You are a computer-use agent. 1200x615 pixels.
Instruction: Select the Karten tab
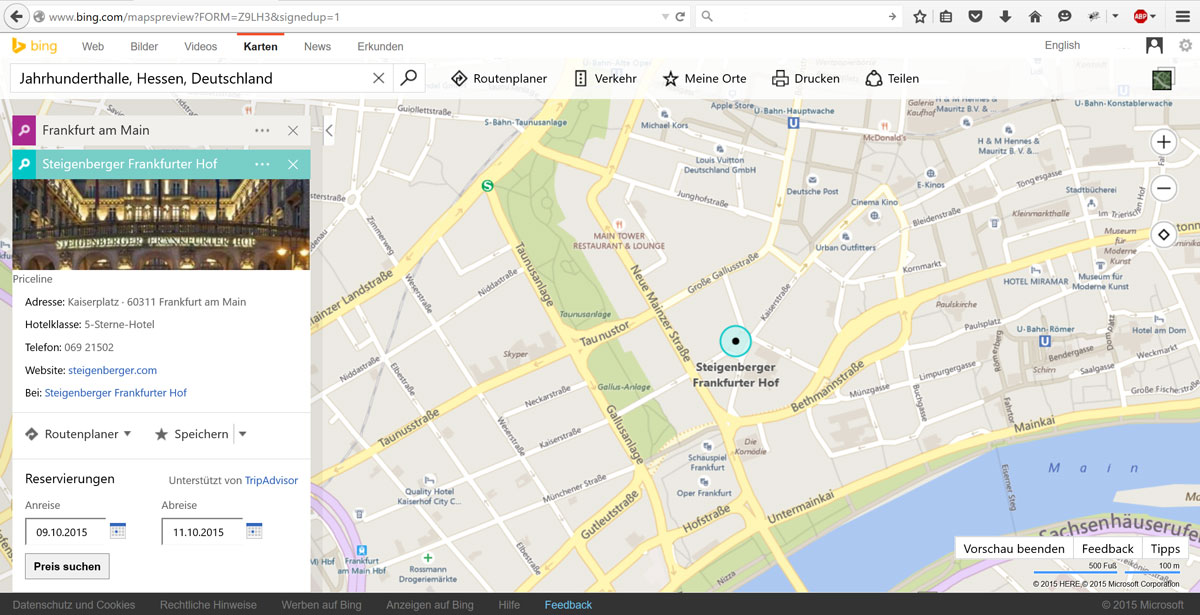coord(261,46)
